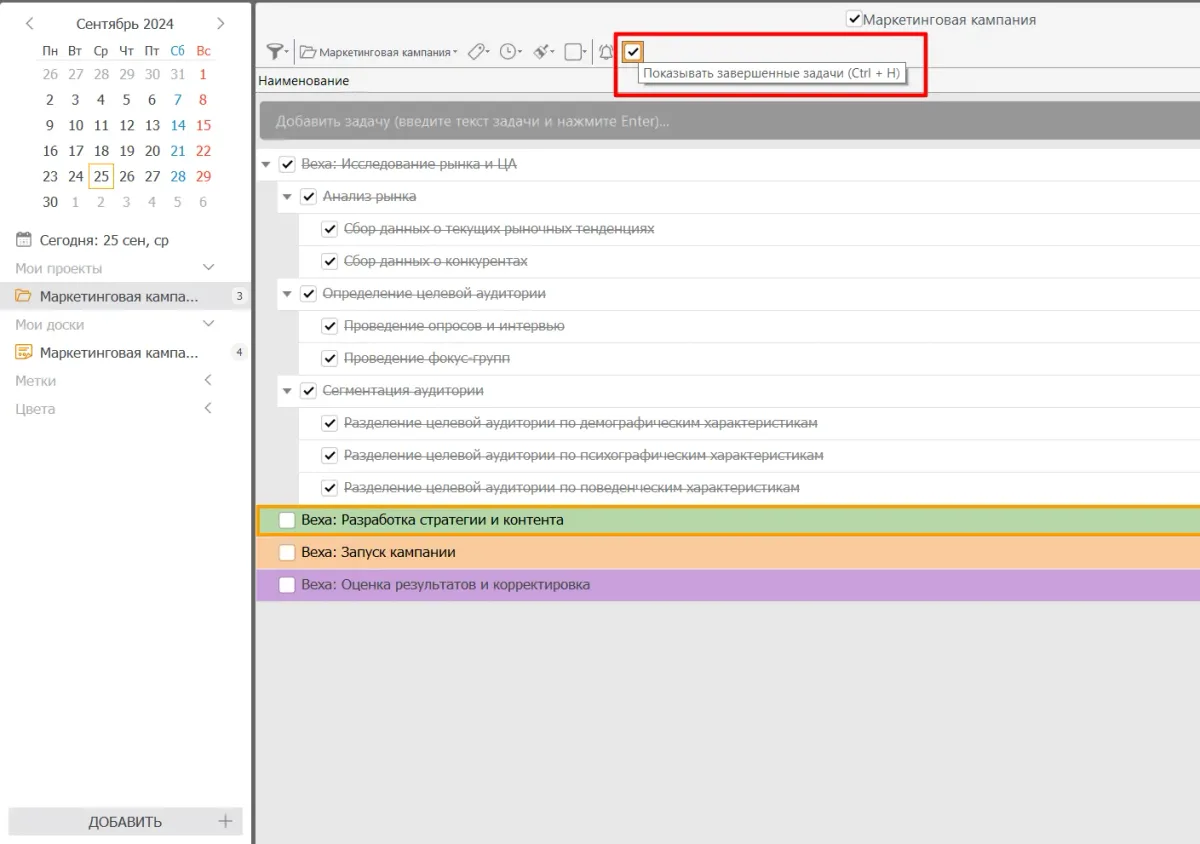Click the clock date icon in toolbar
Image resolution: width=1200 pixels, height=844 pixels.
pyautogui.click(x=510, y=52)
